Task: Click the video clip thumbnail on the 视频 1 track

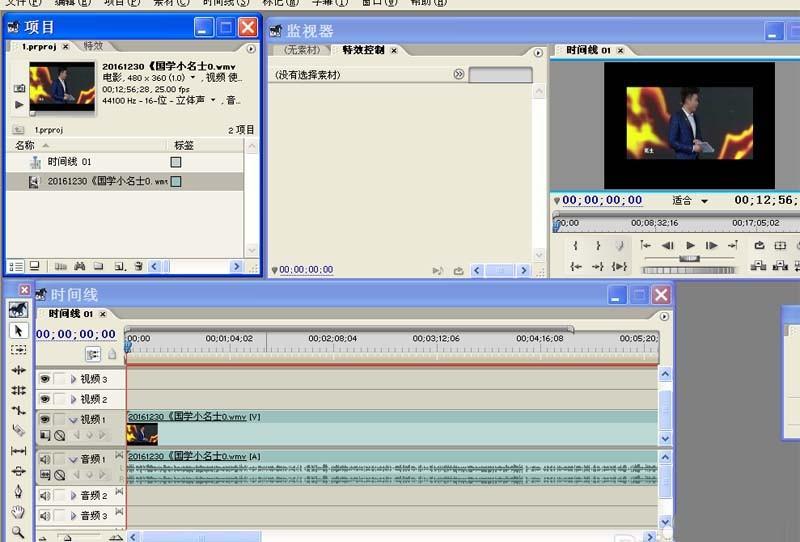Action: (142, 434)
